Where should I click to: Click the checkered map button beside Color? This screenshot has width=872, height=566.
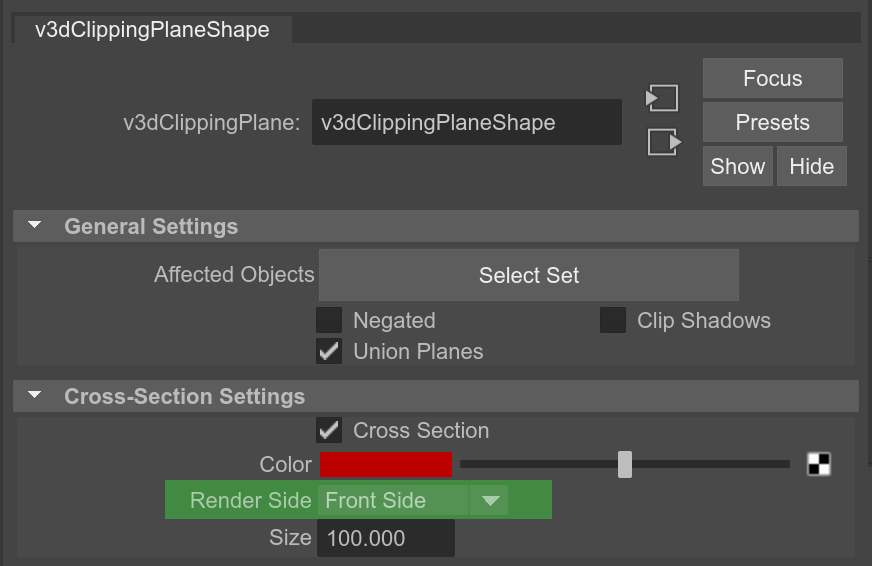pyautogui.click(x=819, y=464)
